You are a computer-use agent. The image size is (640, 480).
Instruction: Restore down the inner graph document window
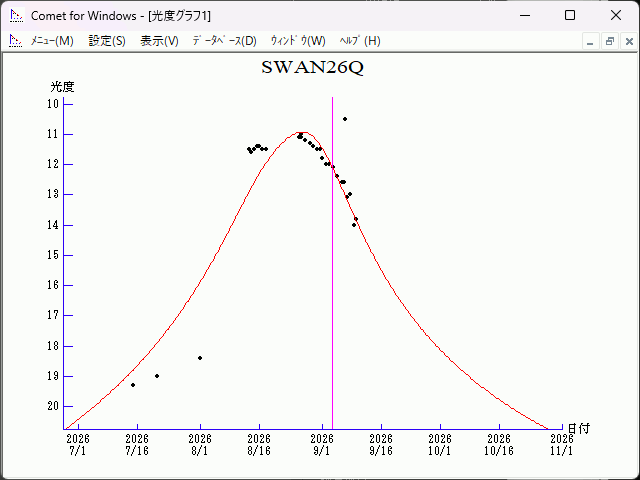click(610, 41)
